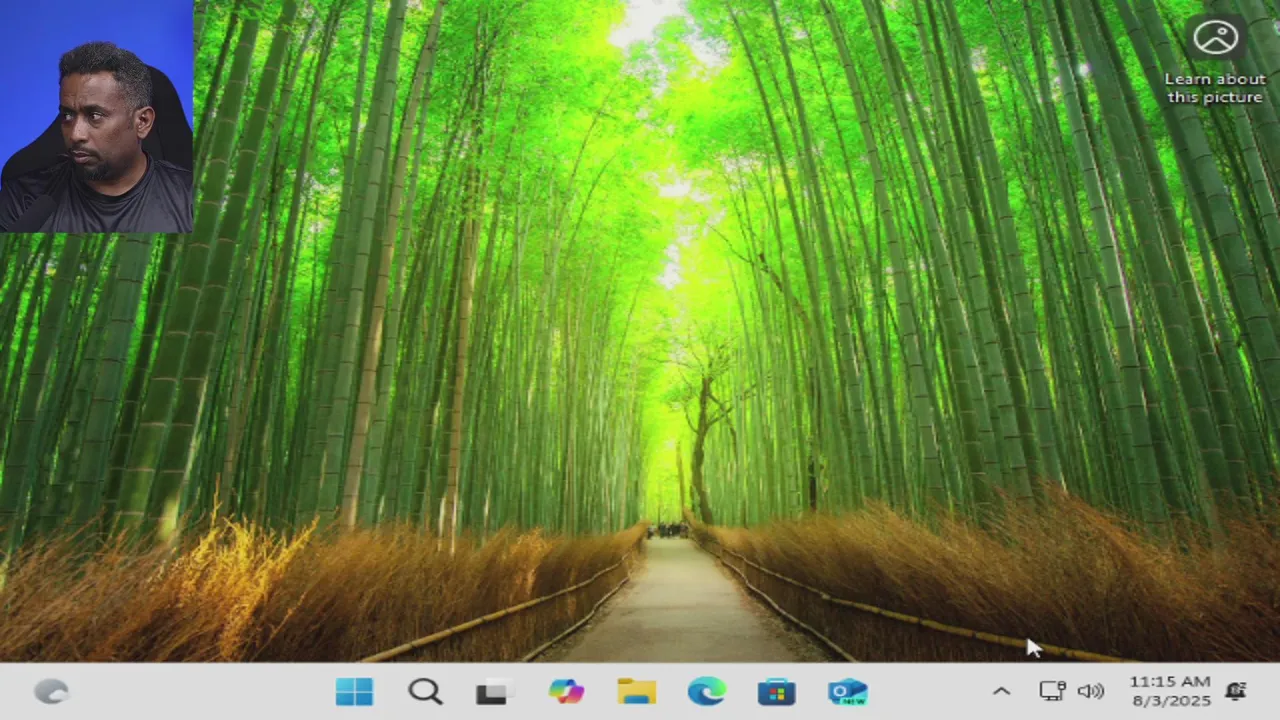
Task: Click Learn about this picture icon
Action: point(1215,38)
